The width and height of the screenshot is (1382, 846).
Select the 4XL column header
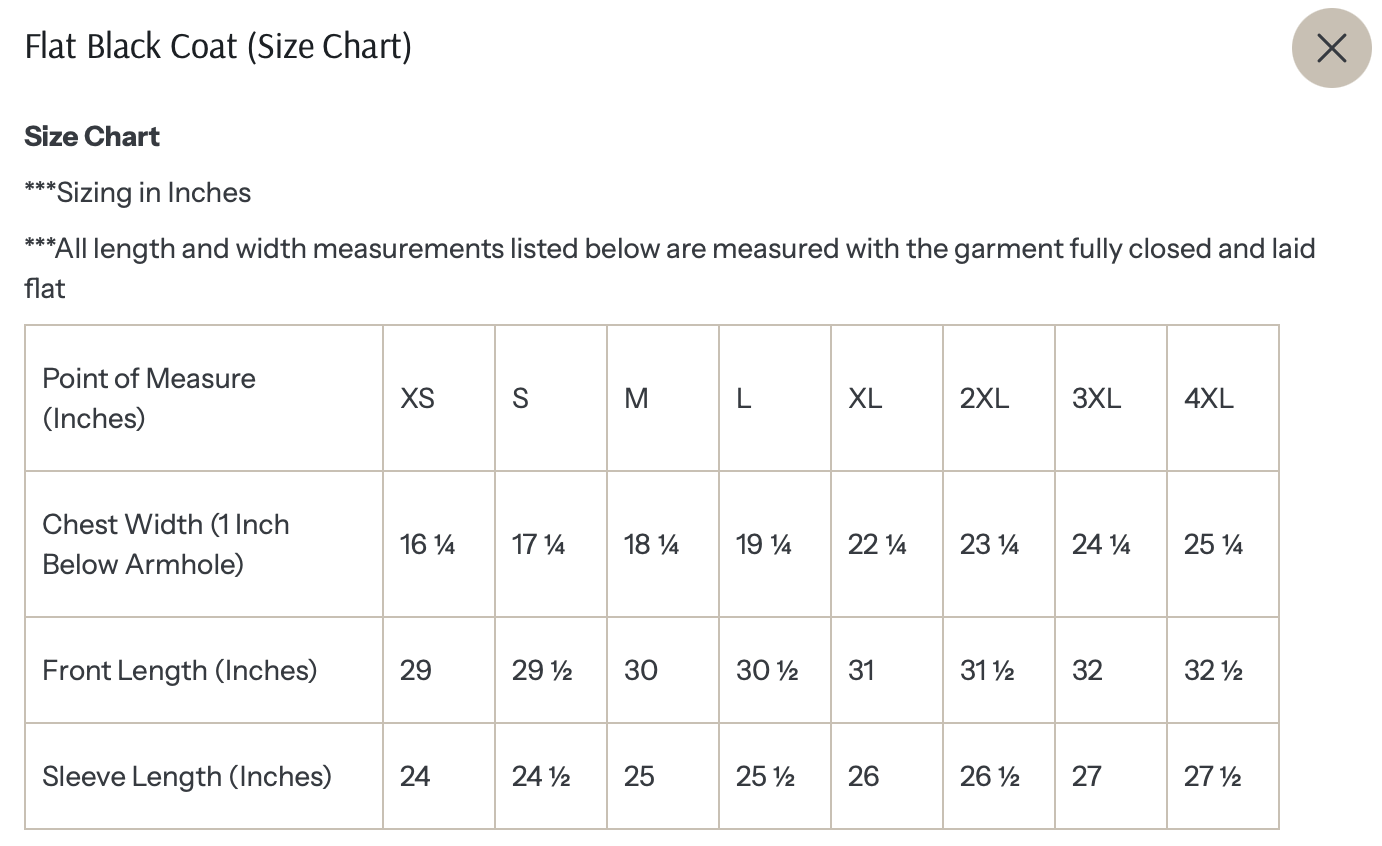coord(1208,398)
